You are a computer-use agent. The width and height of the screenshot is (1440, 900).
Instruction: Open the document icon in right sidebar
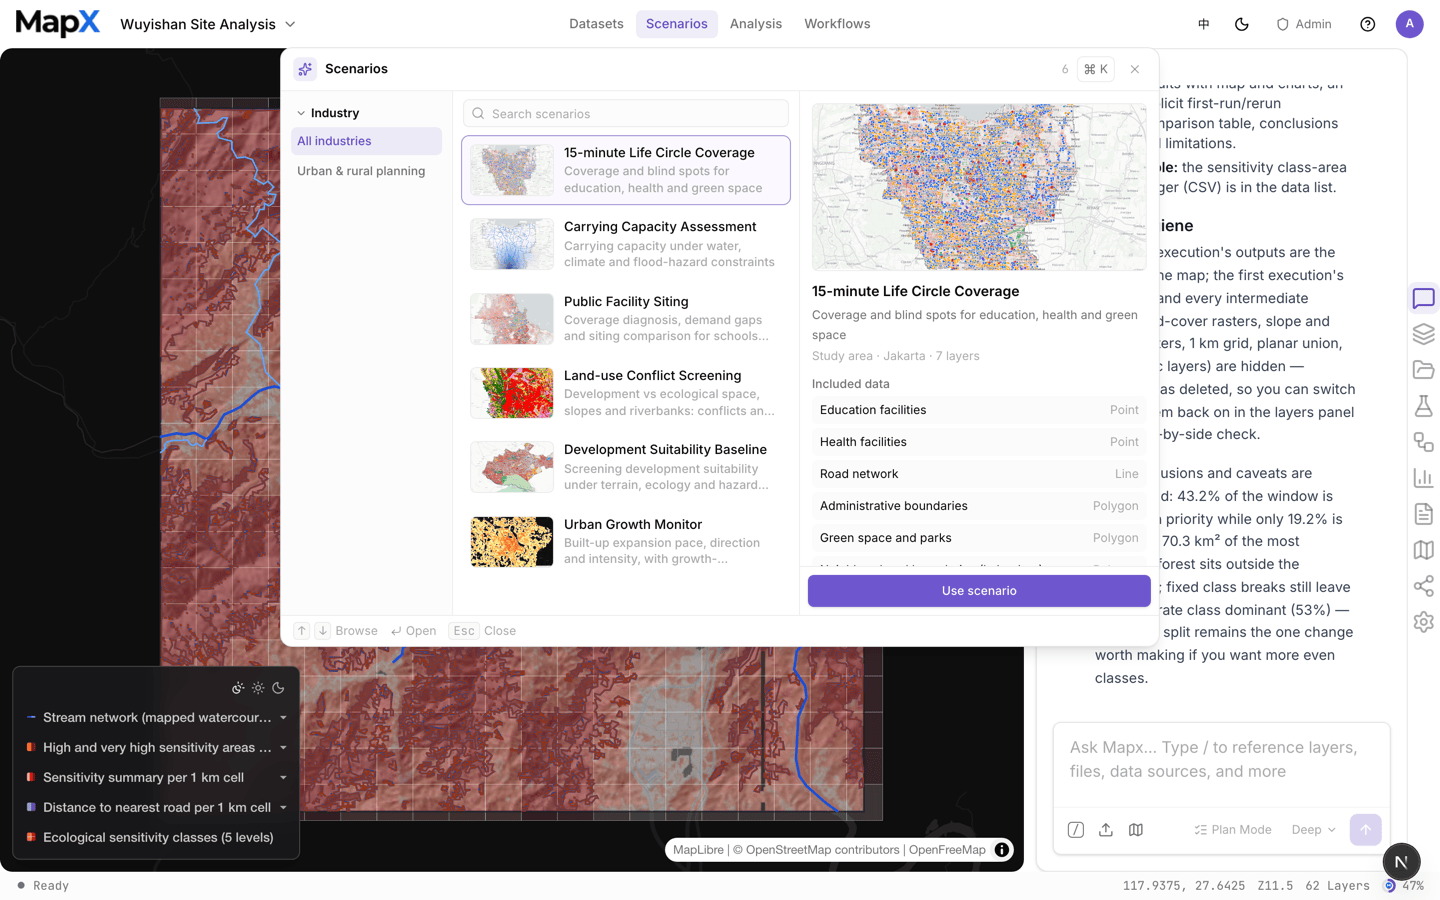[1423, 514]
